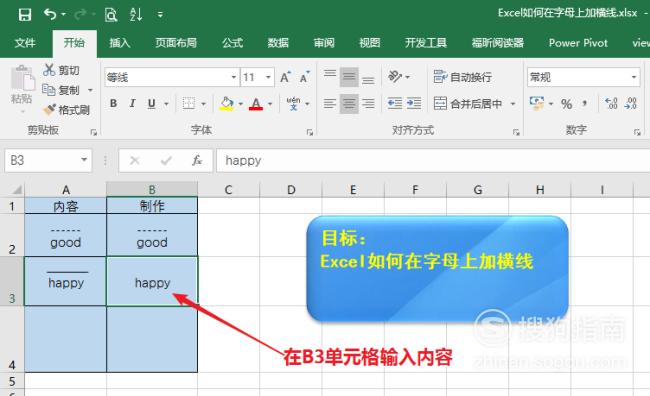Click the Insert Function fx icon

tap(197, 160)
